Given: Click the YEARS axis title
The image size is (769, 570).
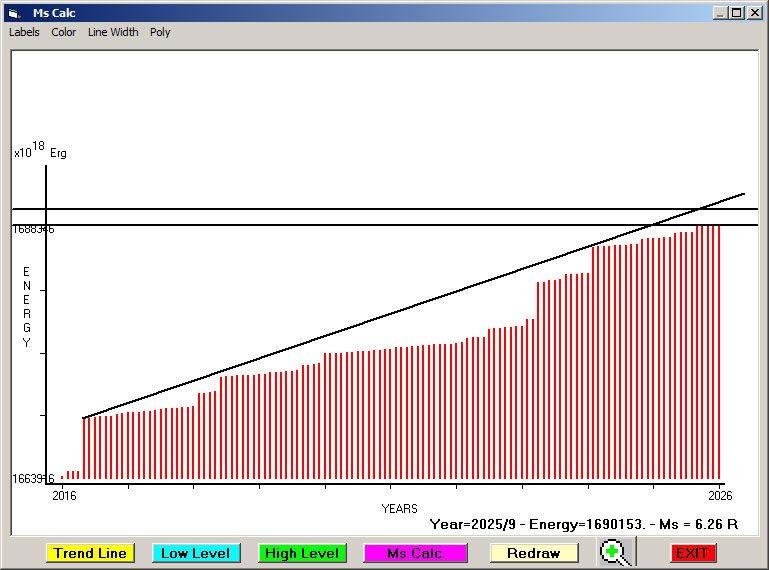Looking at the screenshot, I should click(x=399, y=509).
